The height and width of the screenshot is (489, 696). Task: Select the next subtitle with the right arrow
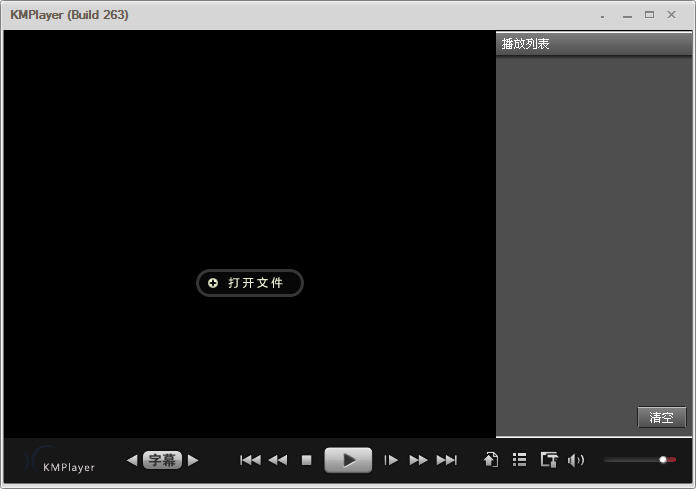pyautogui.click(x=193, y=460)
